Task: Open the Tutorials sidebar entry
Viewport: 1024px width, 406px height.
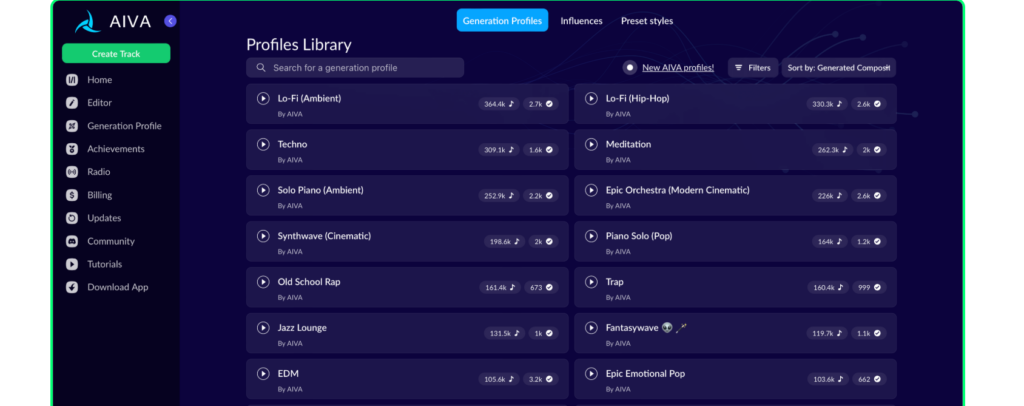Action: tap(104, 264)
